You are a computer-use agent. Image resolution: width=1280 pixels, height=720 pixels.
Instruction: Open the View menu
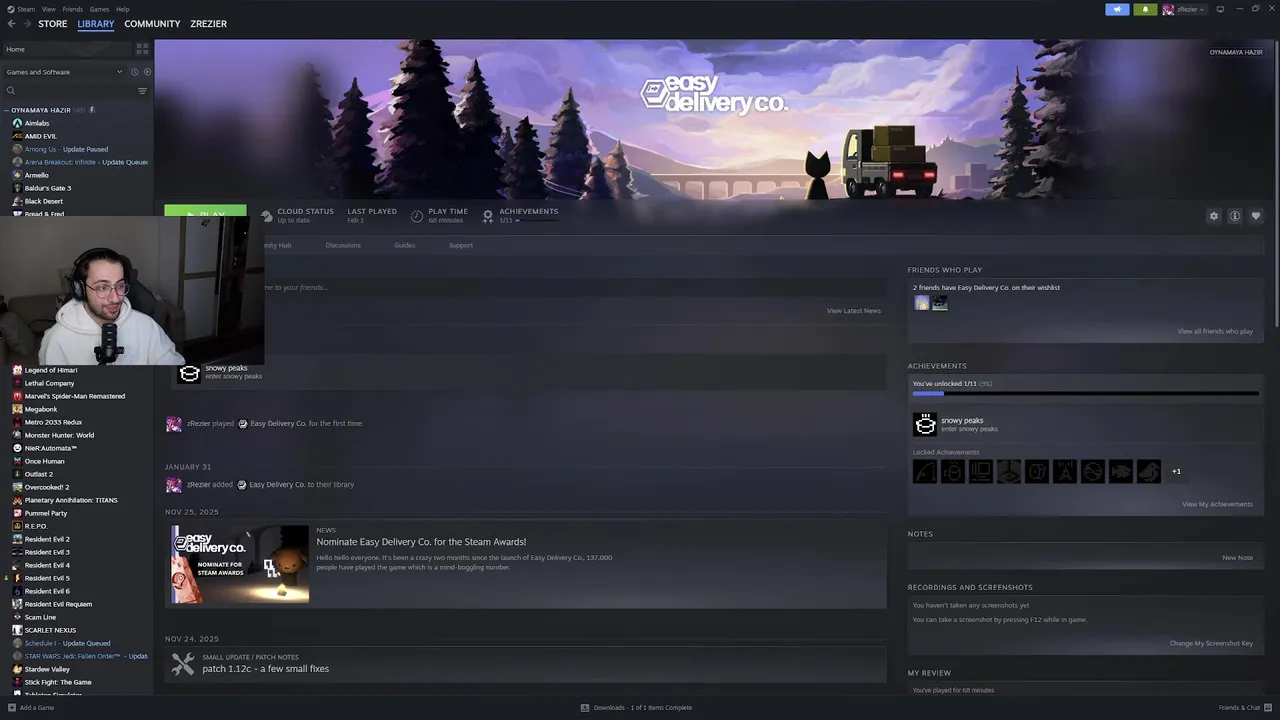[48, 9]
